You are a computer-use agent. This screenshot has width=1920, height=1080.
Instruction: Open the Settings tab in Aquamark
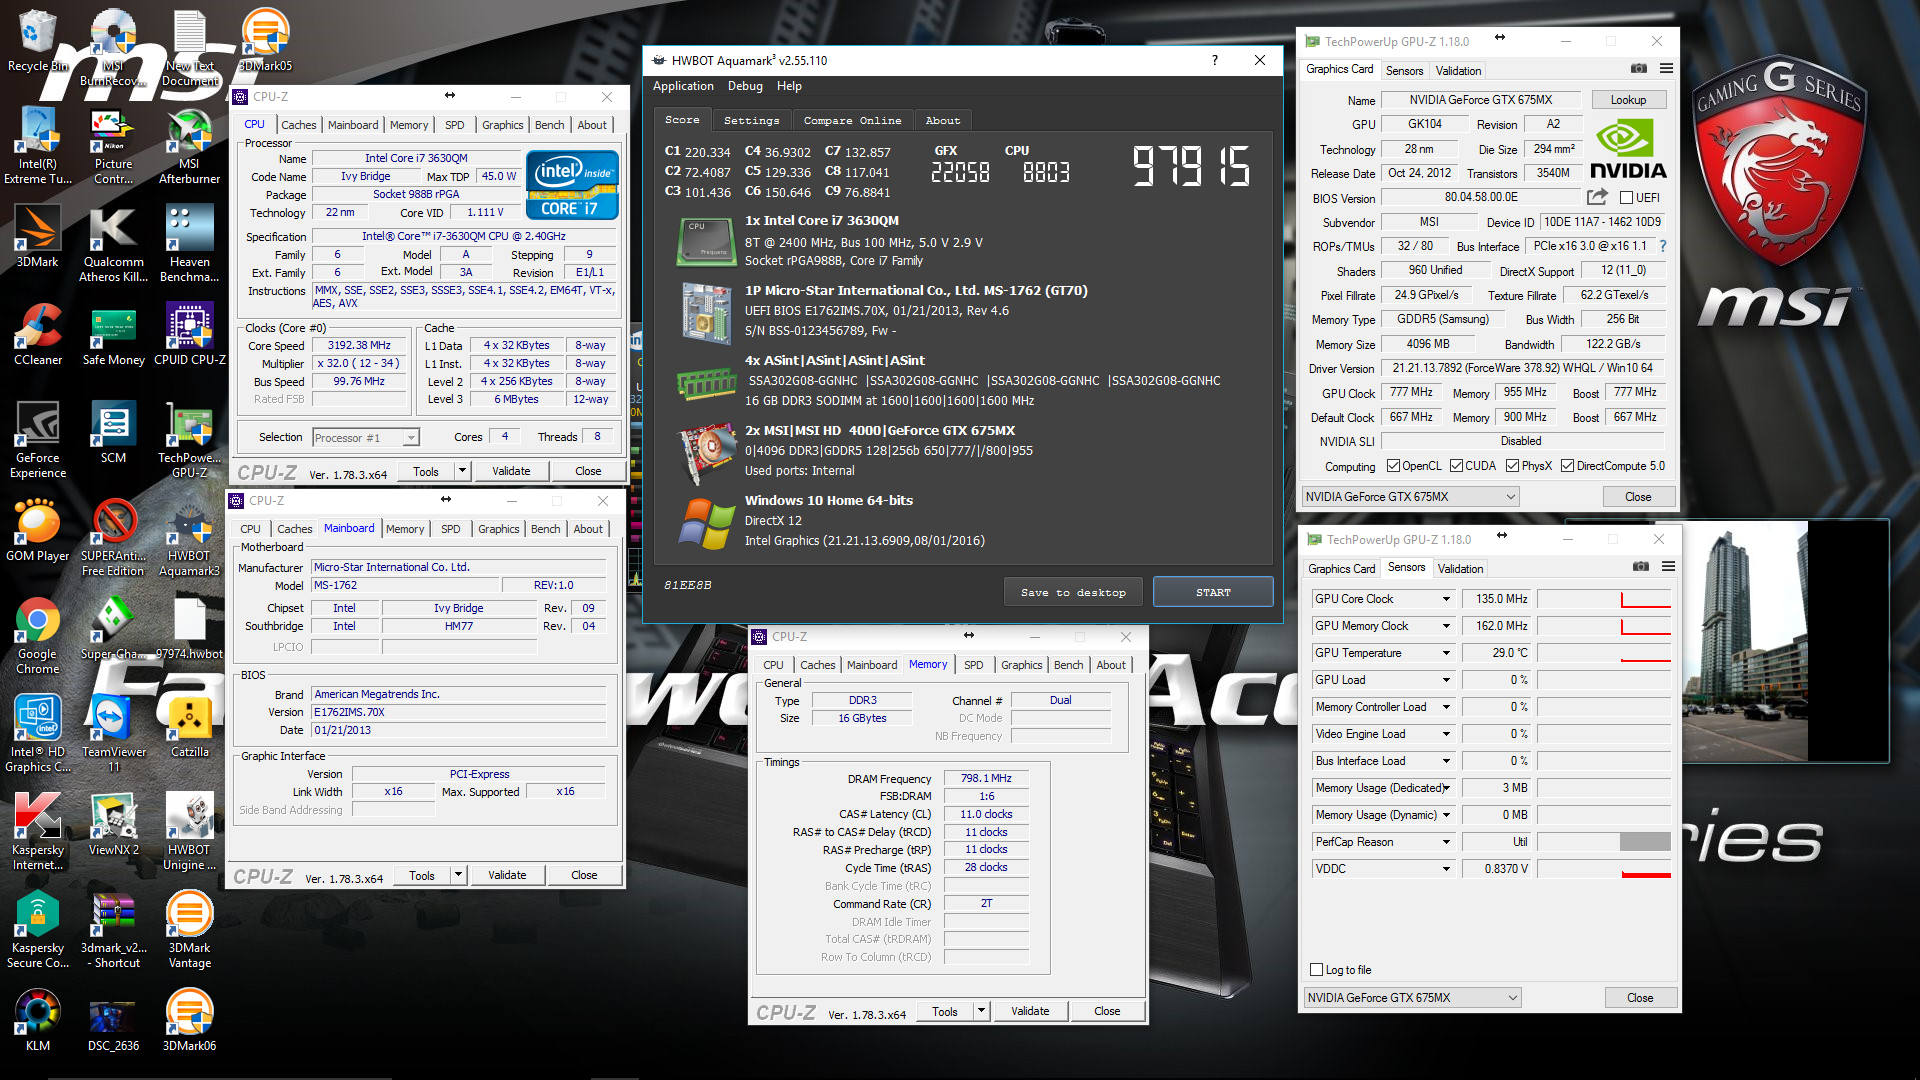[751, 120]
